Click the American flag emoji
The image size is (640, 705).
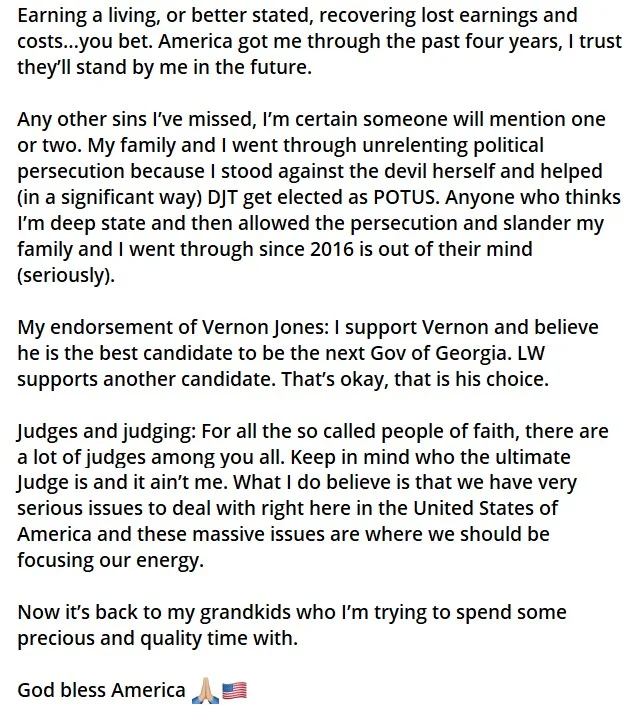(x=233, y=690)
